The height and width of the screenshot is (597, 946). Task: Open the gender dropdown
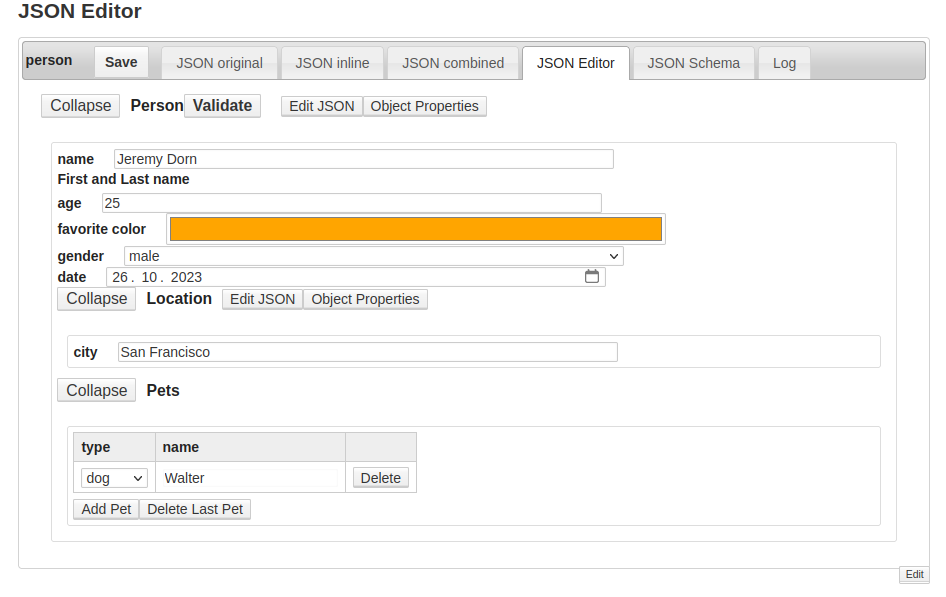(x=373, y=256)
